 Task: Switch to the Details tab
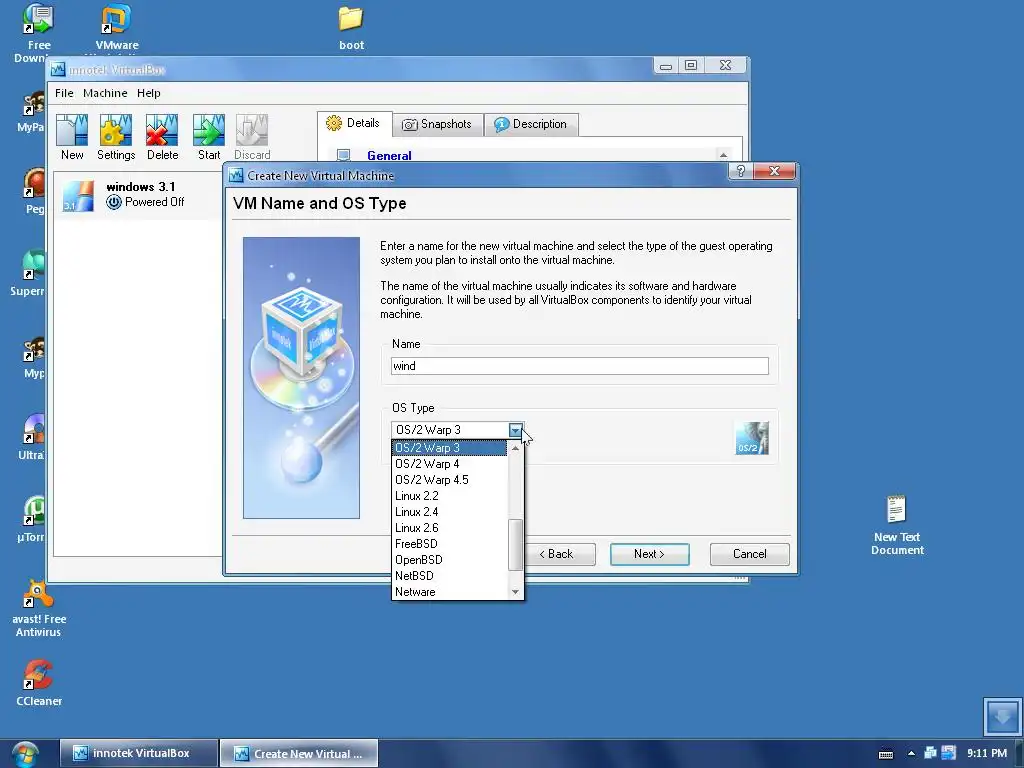[355, 123]
